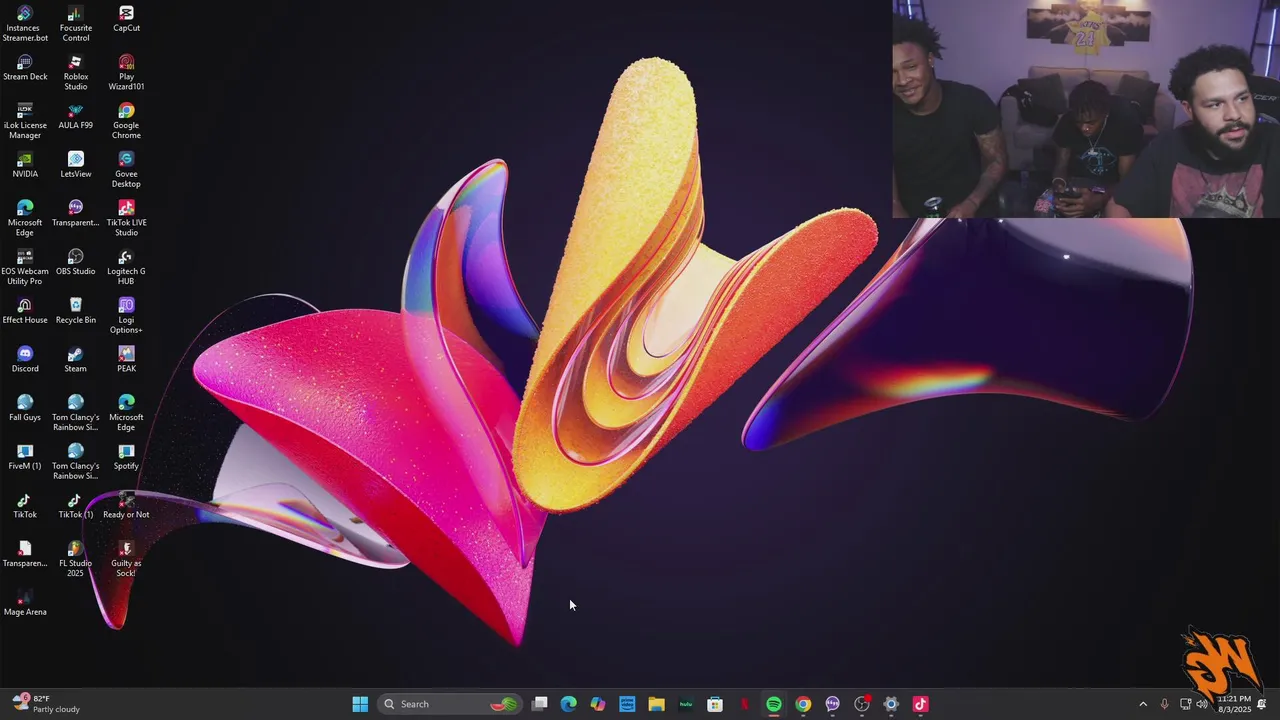Viewport: 1280px width, 720px height.
Task: Expand the hidden system tray icons
Action: point(1143,704)
